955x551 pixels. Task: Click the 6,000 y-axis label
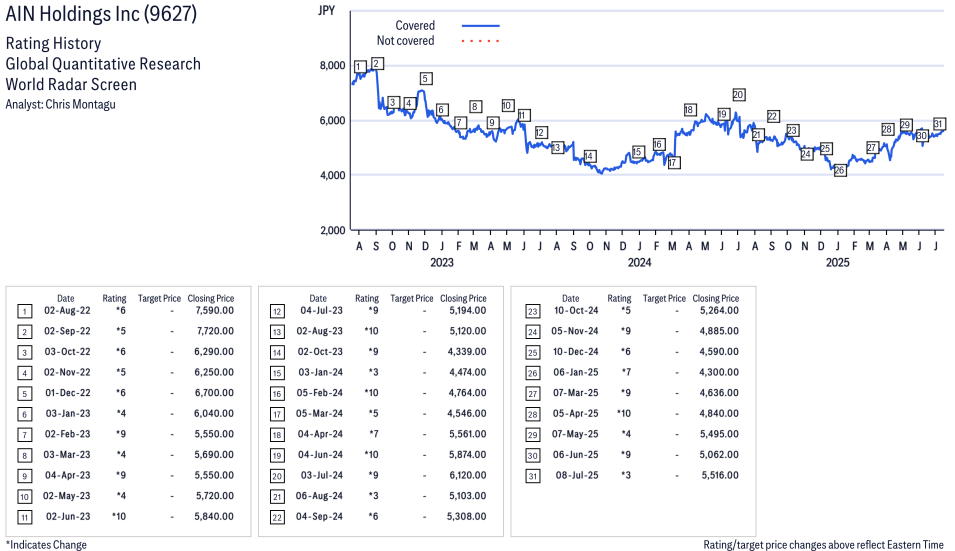(x=333, y=121)
